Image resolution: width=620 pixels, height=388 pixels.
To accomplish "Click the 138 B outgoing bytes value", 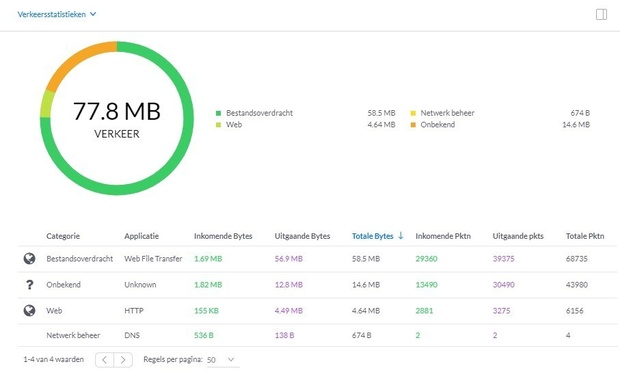I will coord(284,335).
